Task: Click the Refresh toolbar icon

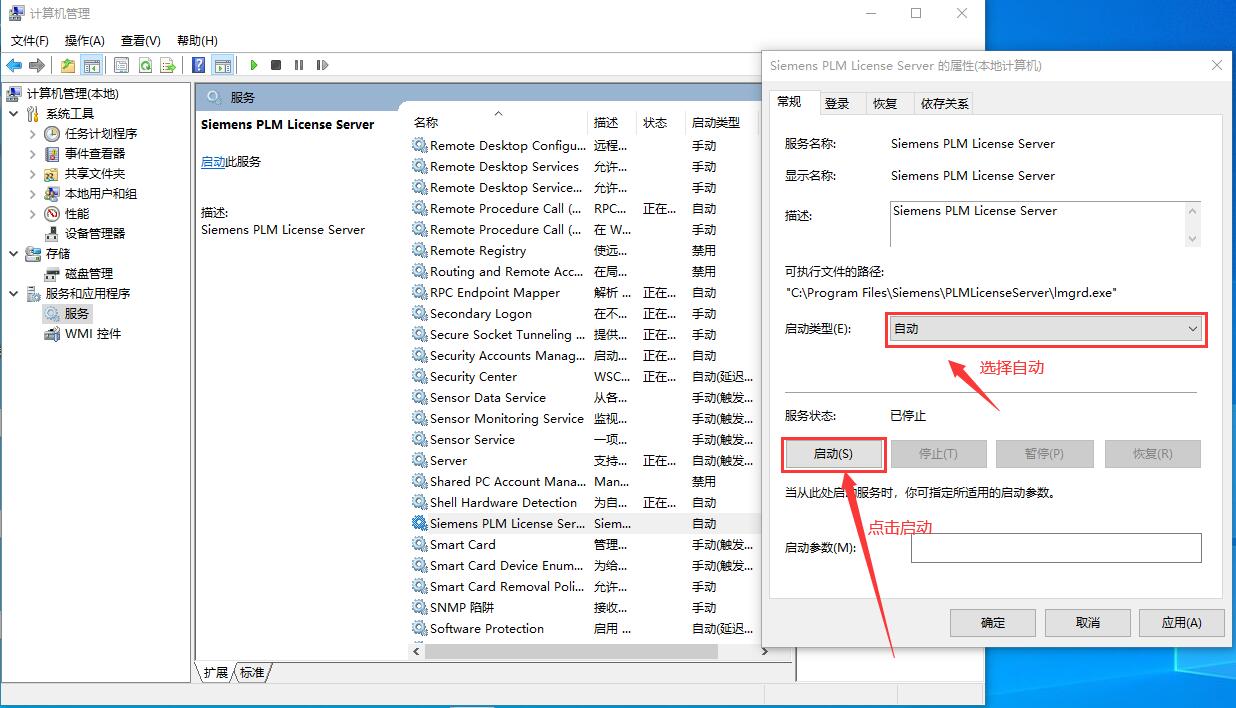Action: tap(145, 65)
